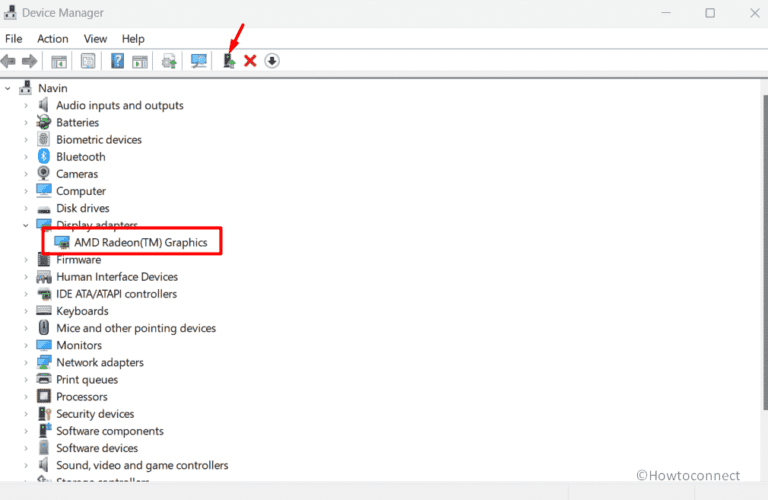Maximize the Device Manager window
Screen dimensions: 768x500
710,13
